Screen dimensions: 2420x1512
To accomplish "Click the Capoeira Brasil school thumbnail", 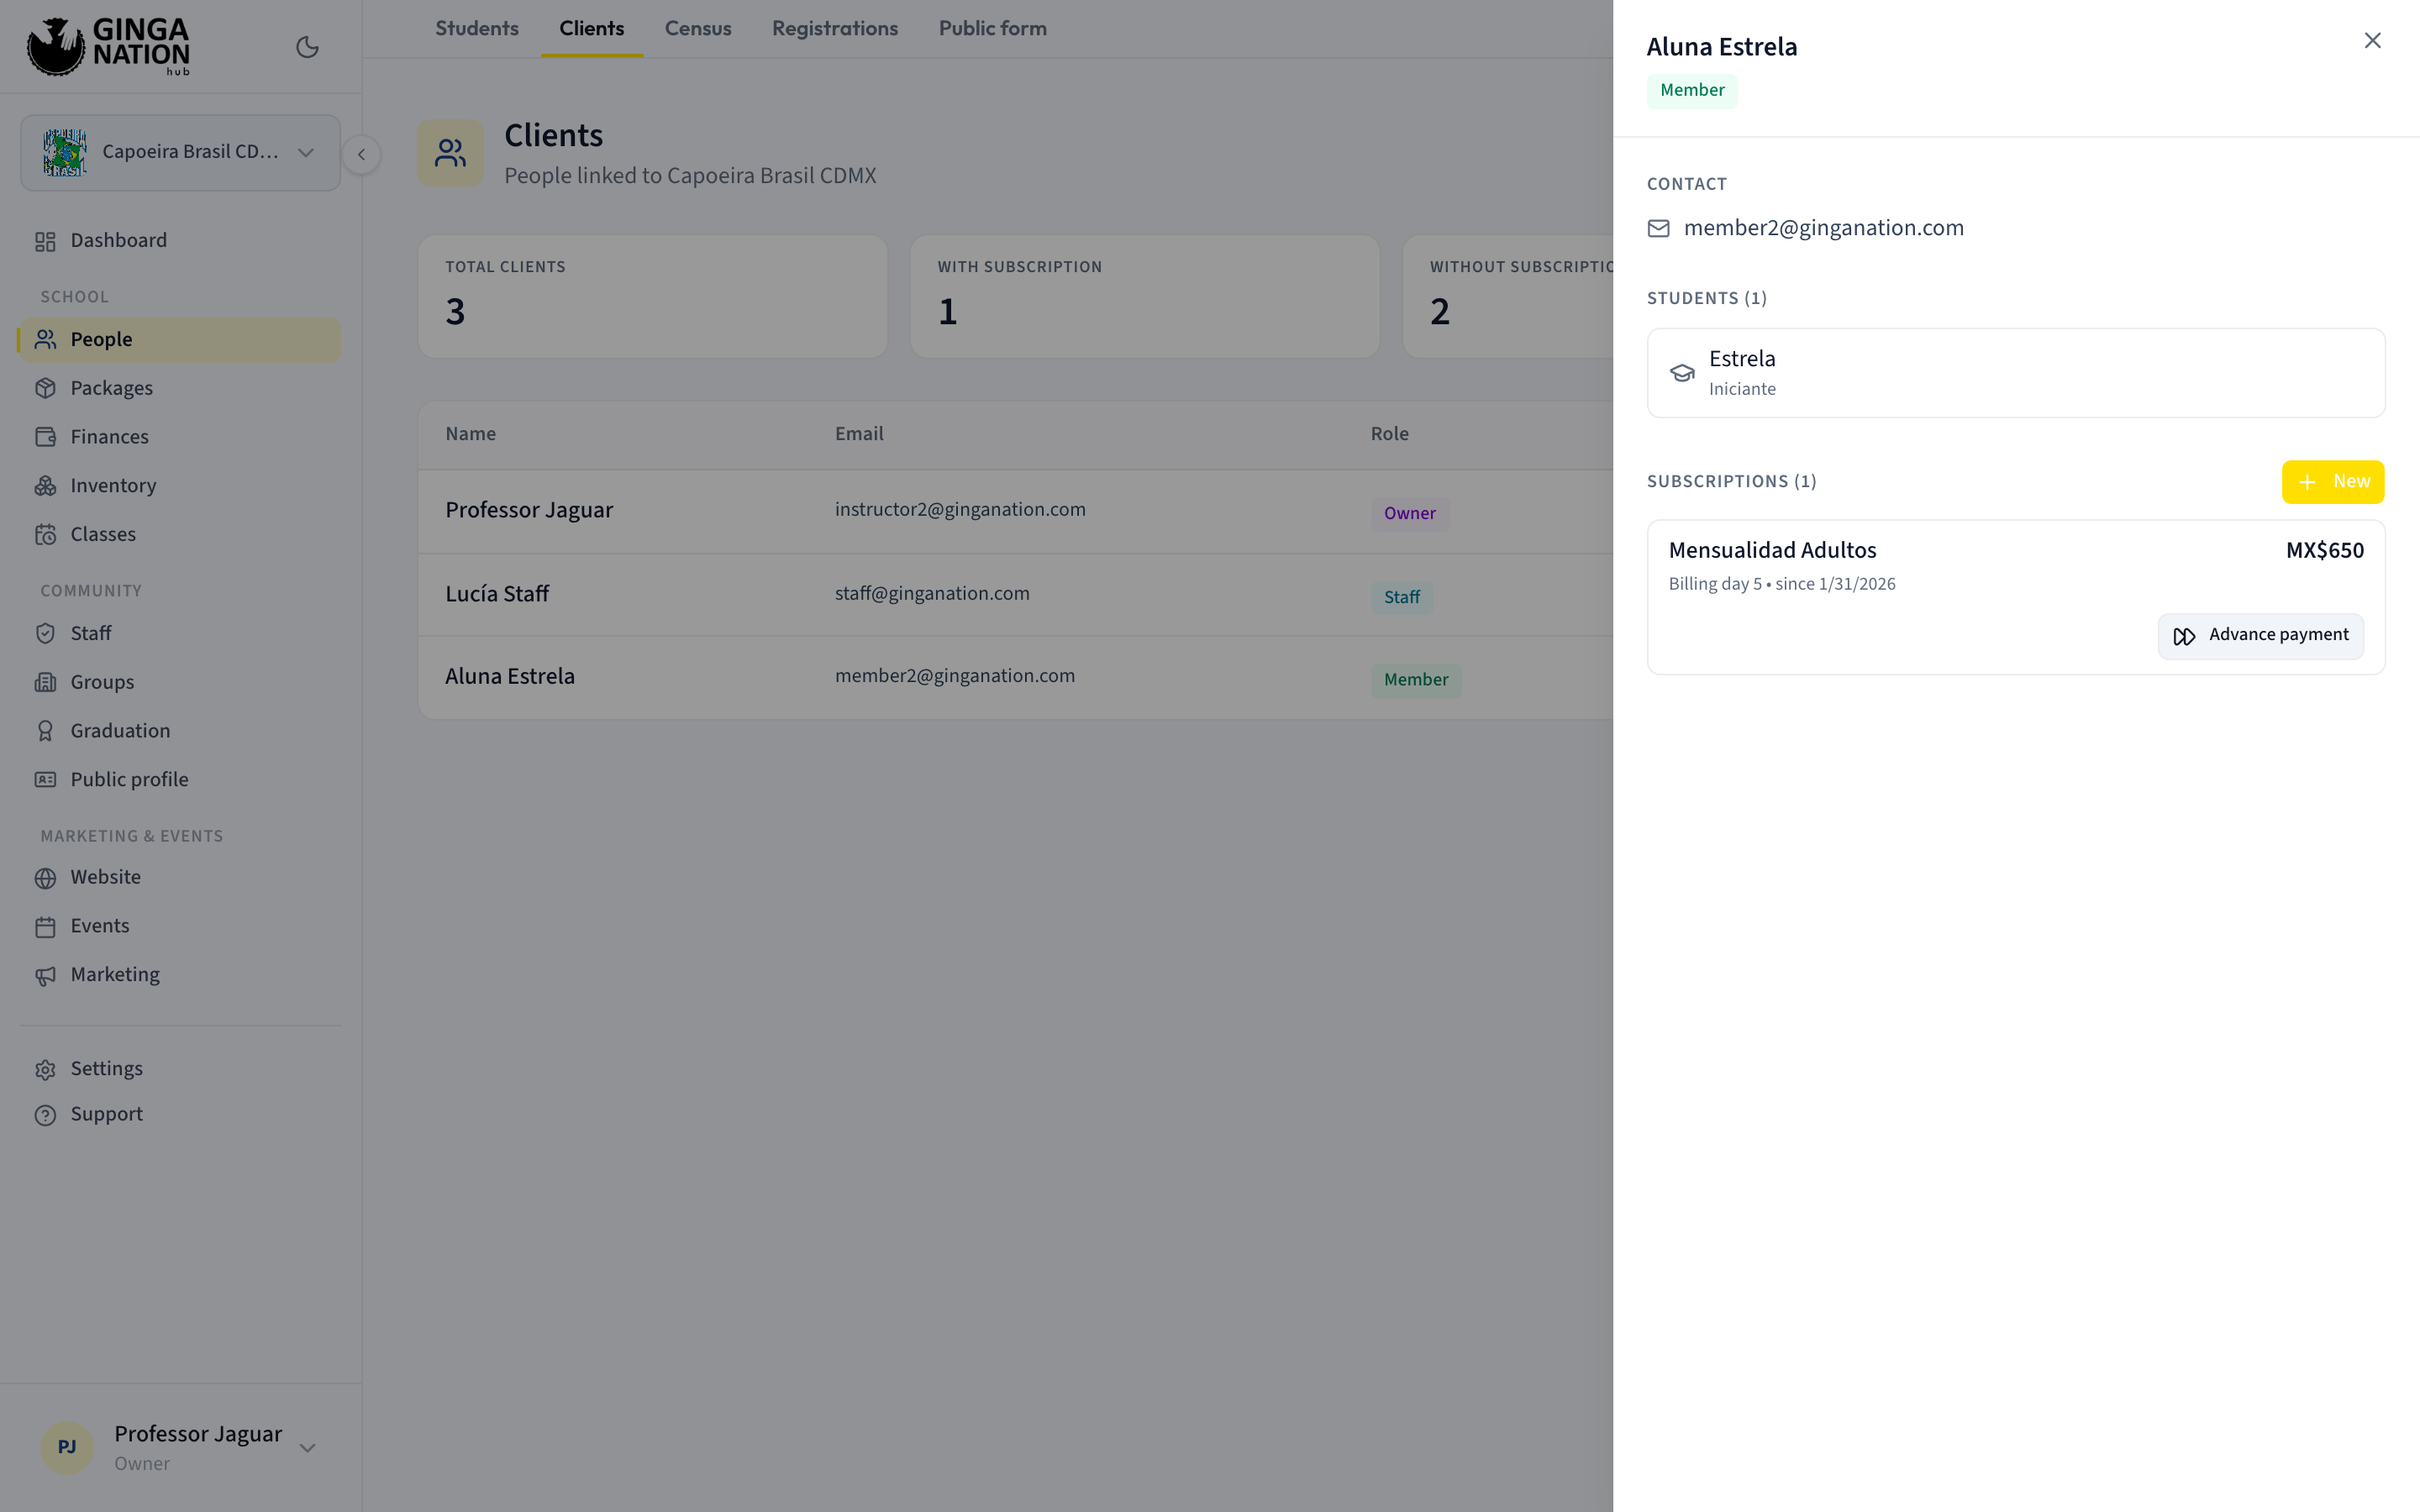I will (x=65, y=152).
